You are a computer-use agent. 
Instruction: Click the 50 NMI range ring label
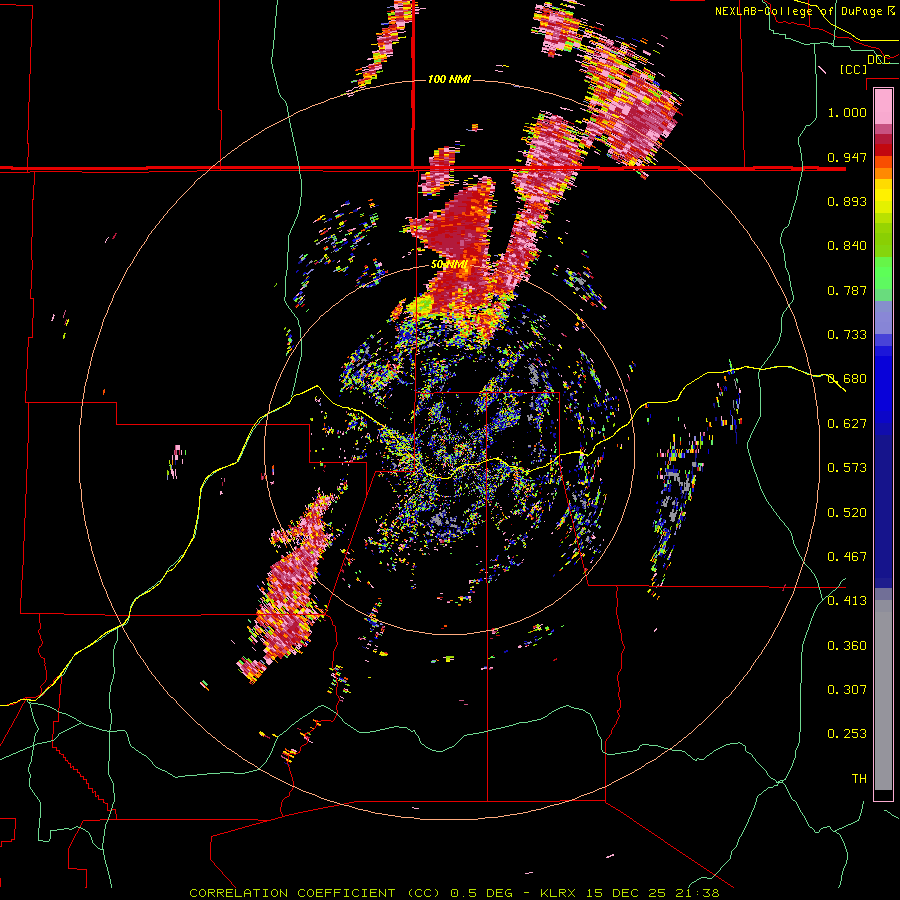449,265
